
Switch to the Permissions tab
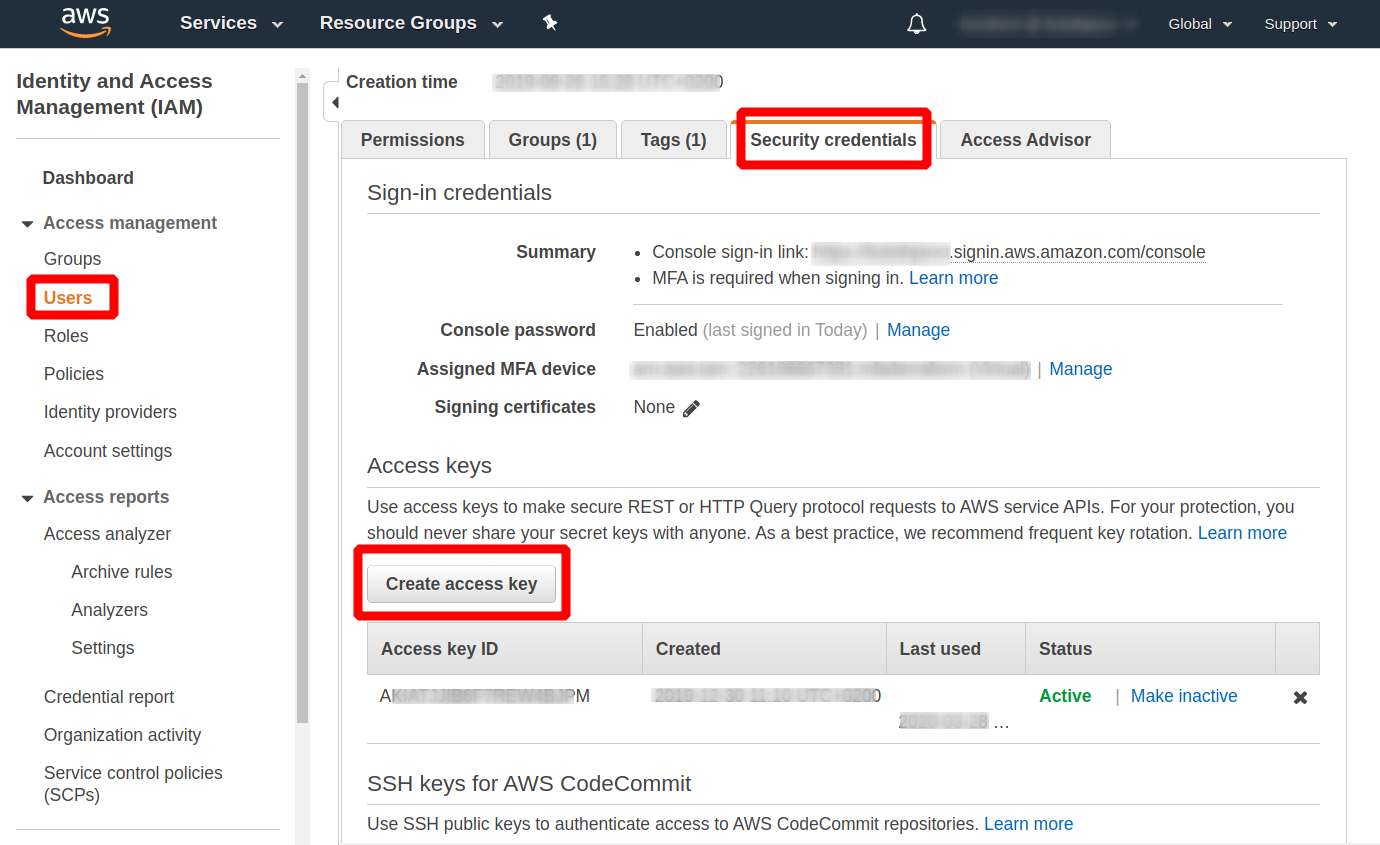(x=413, y=140)
